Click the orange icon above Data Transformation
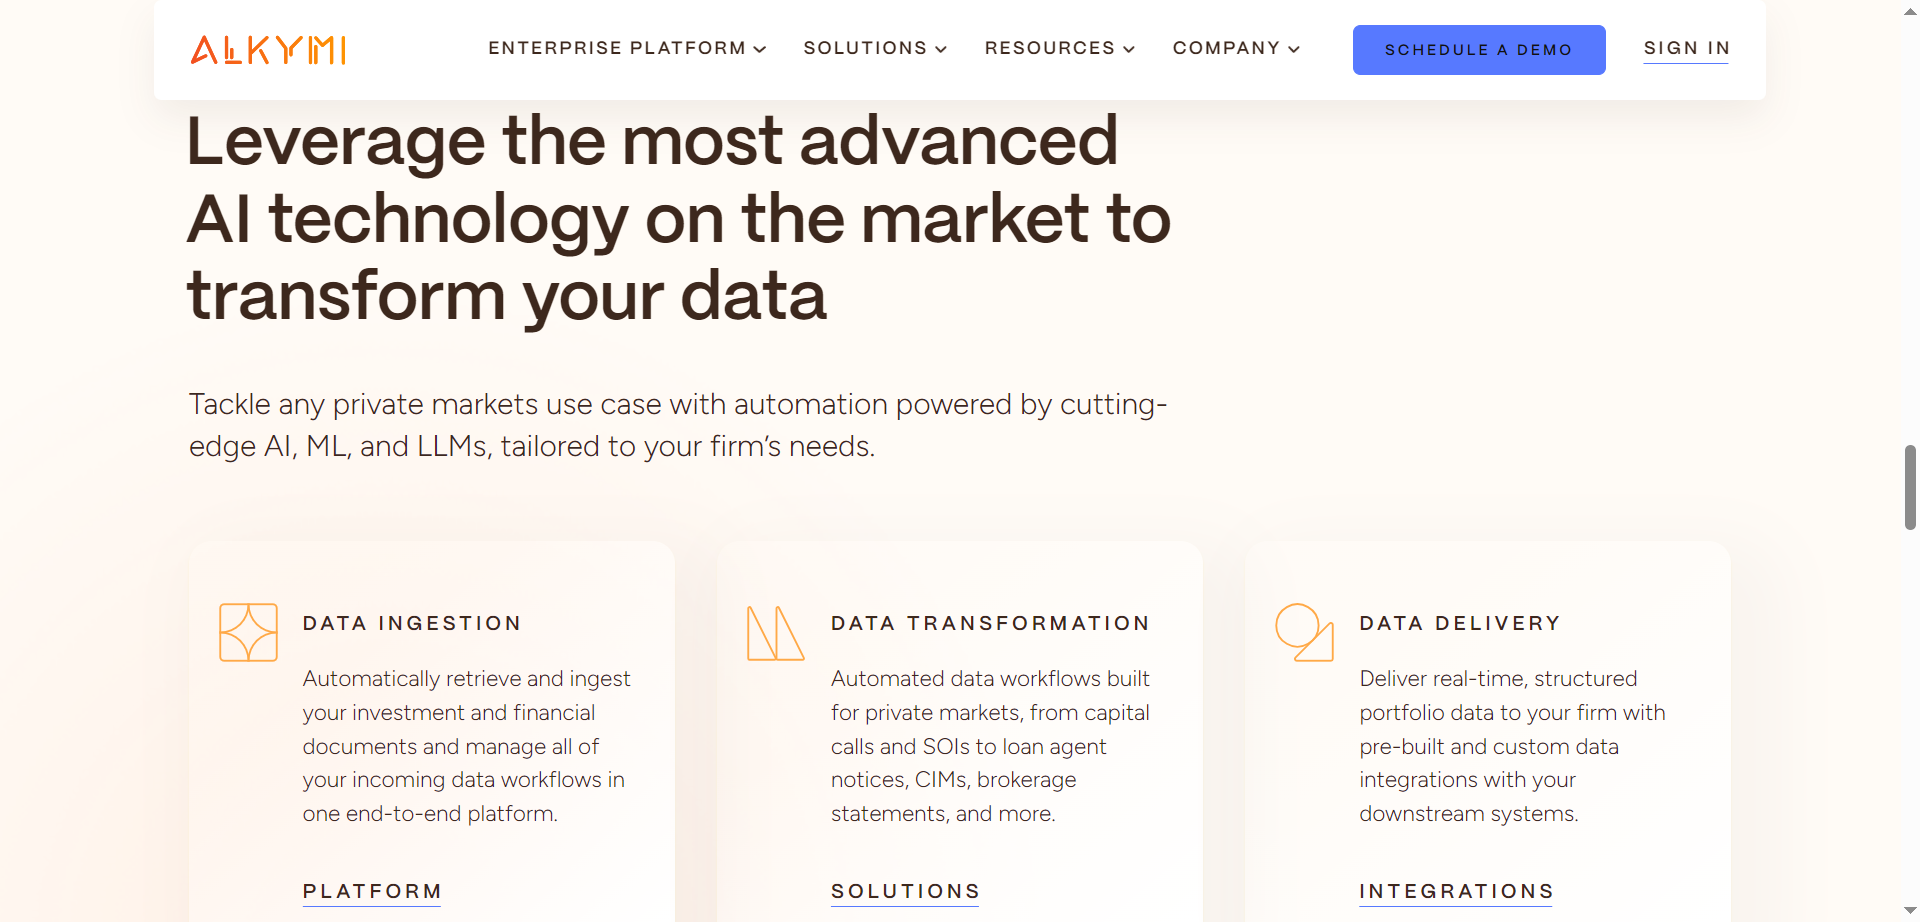 pos(775,632)
